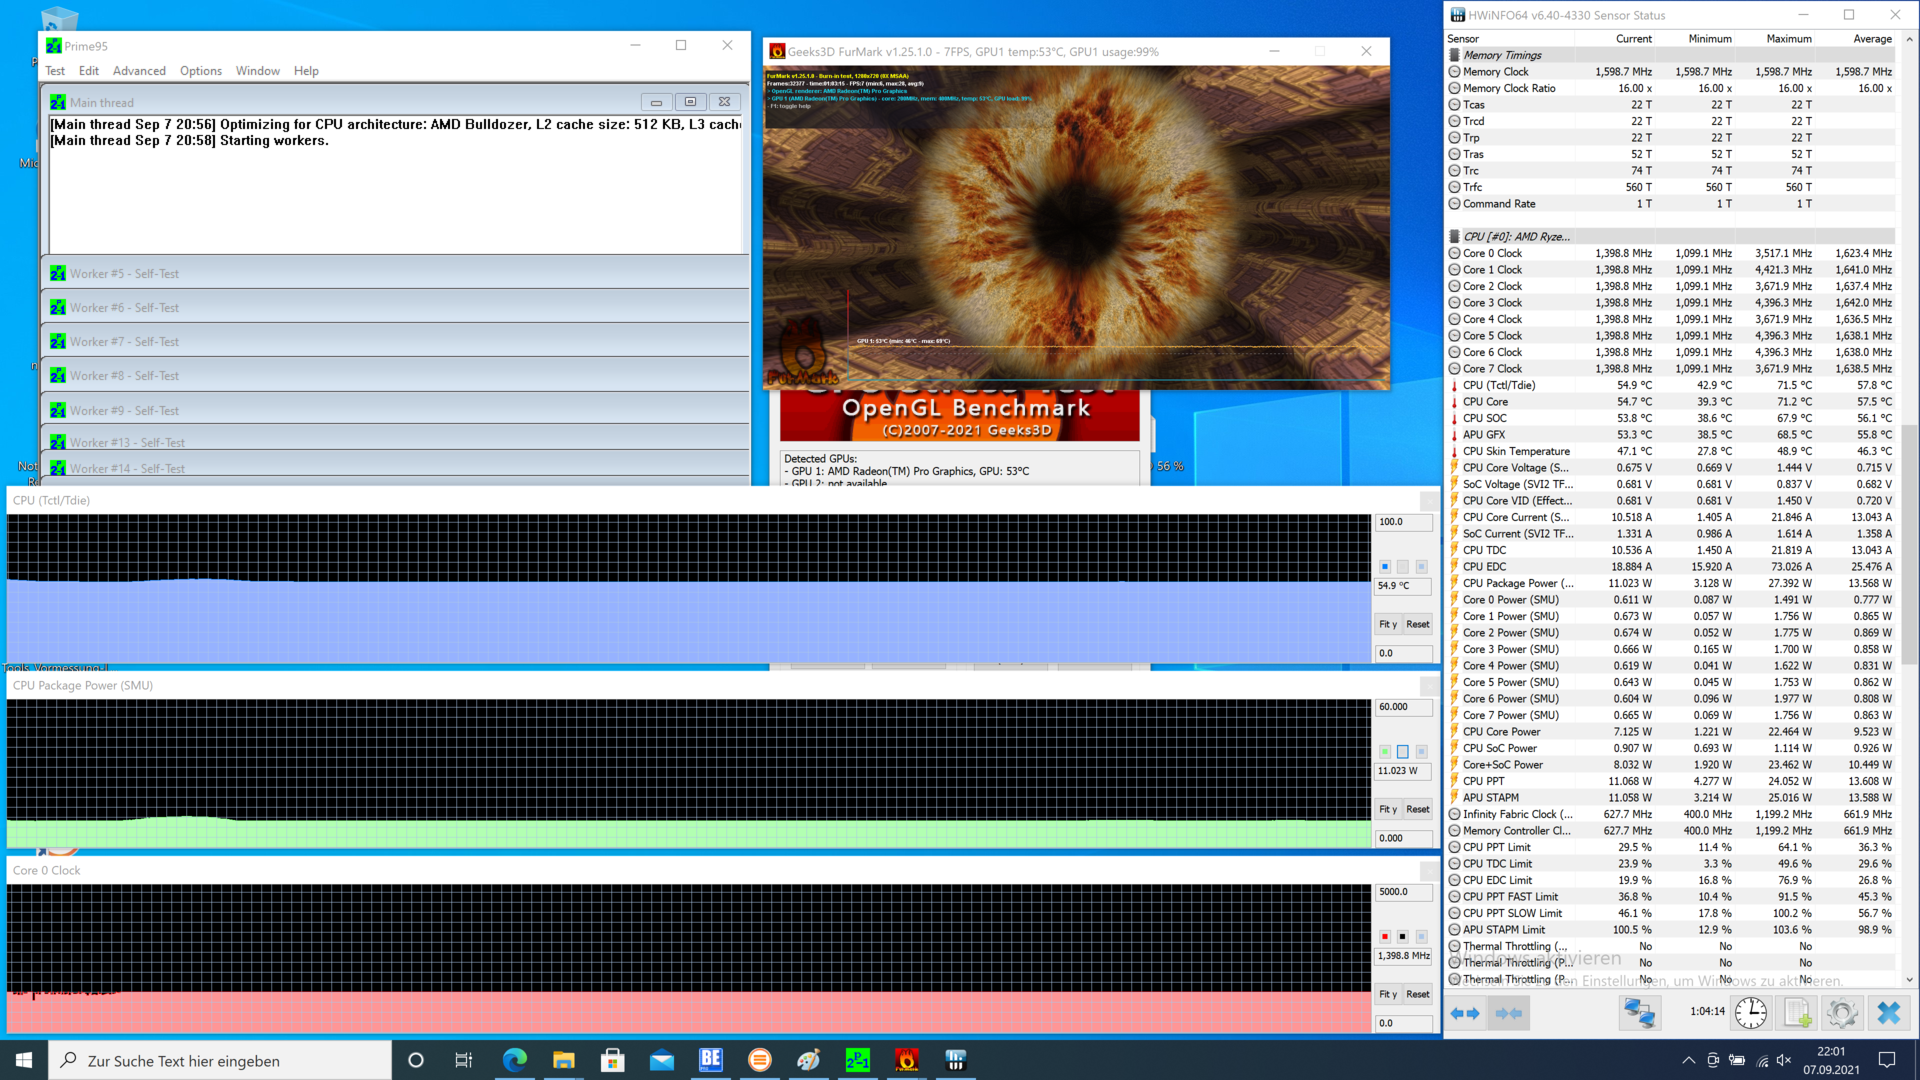
Task: Click HWiNFO collapse columns arrows icon
Action: (1509, 1013)
